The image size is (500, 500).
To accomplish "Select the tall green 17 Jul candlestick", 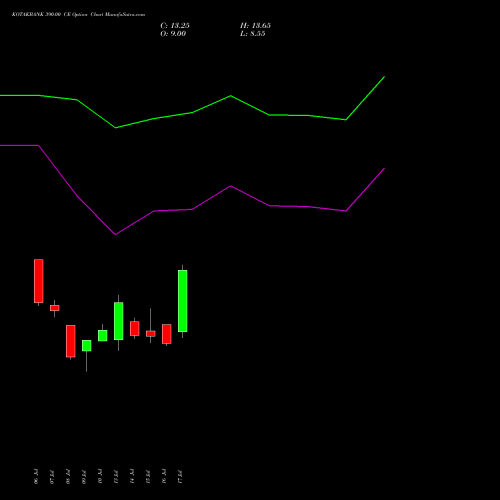I will [183, 301].
